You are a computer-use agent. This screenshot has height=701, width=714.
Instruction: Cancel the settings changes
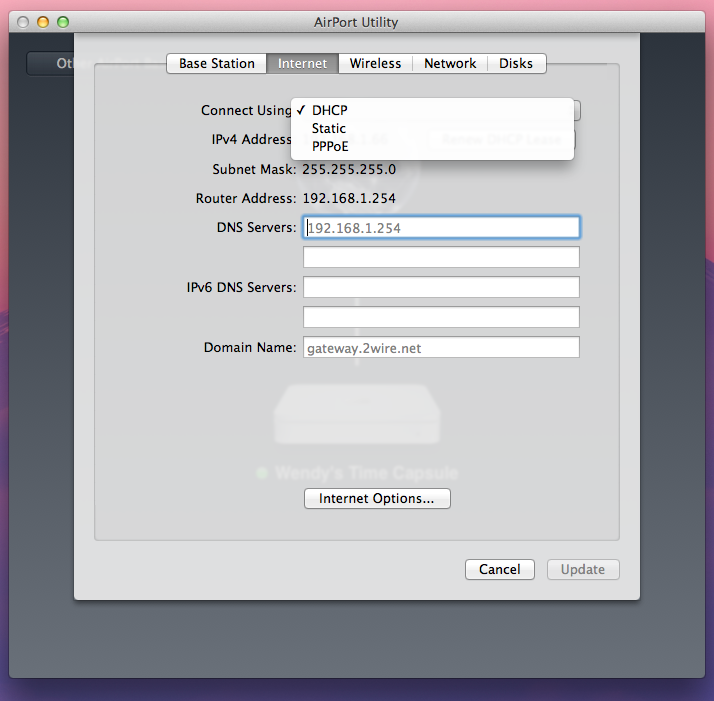(x=500, y=569)
